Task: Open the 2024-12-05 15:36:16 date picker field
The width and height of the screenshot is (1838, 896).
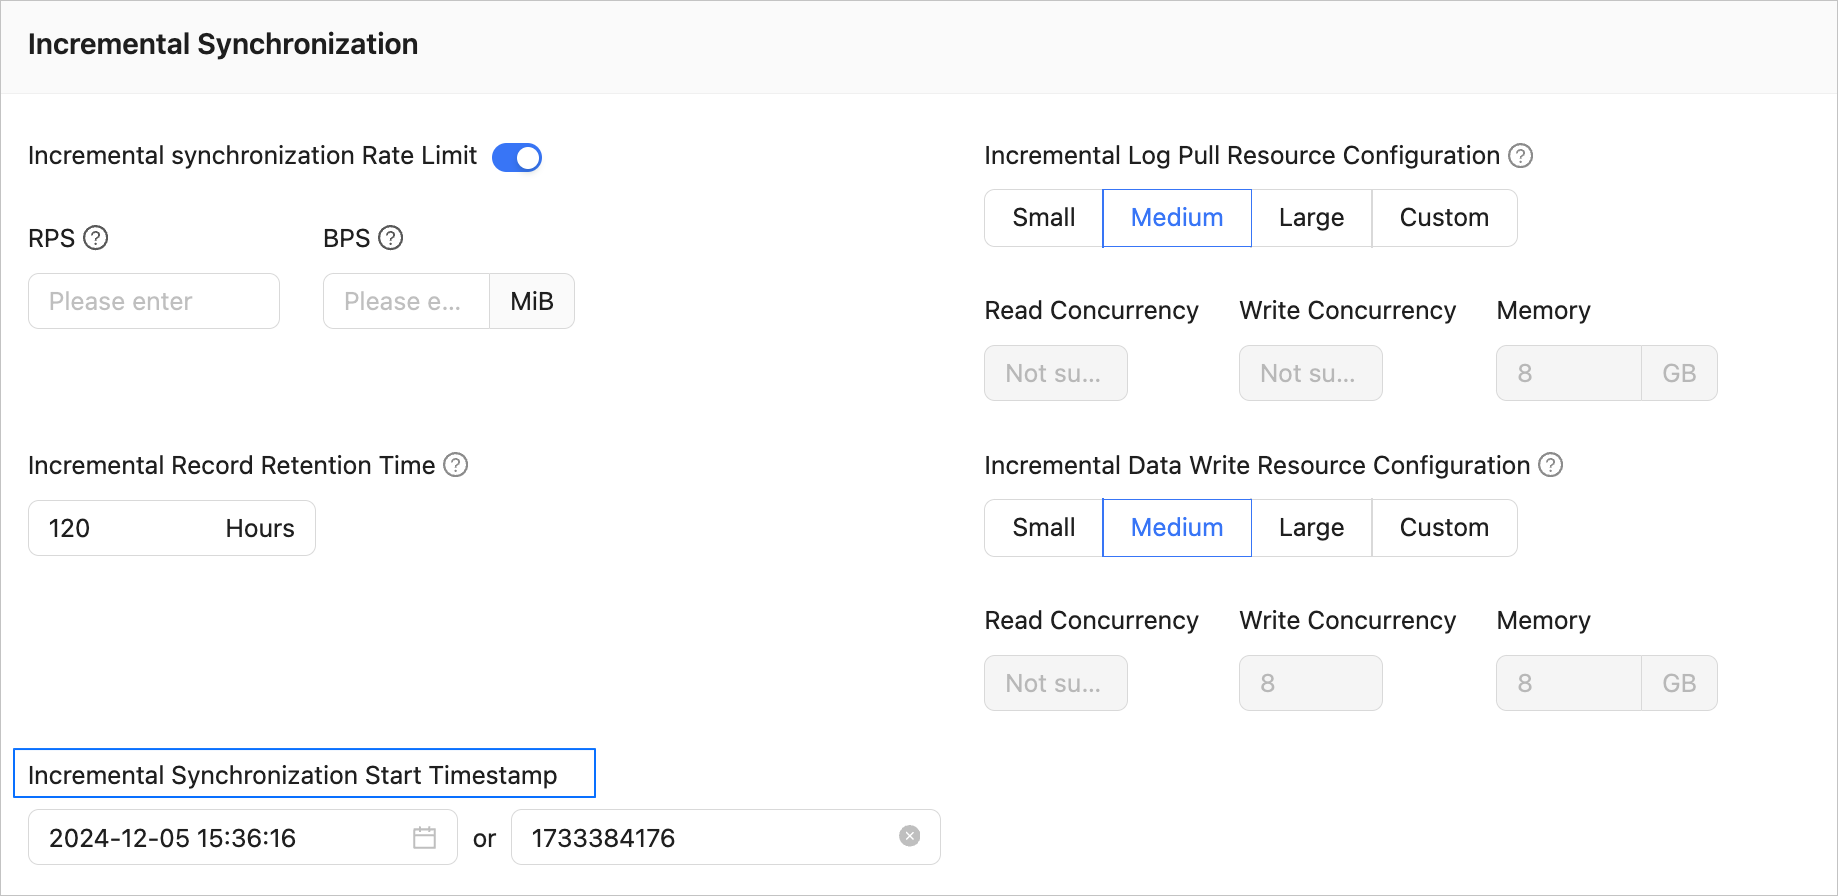Action: click(220, 838)
